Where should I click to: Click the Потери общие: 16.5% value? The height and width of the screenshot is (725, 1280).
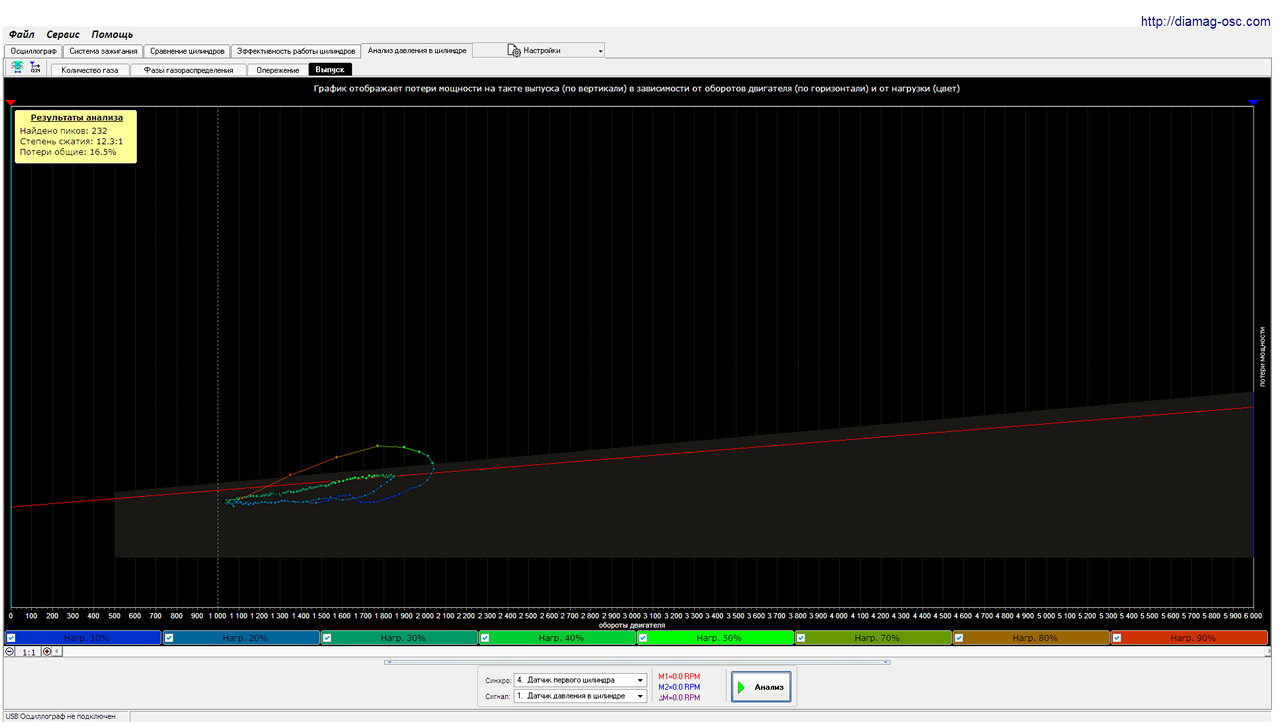(68, 152)
